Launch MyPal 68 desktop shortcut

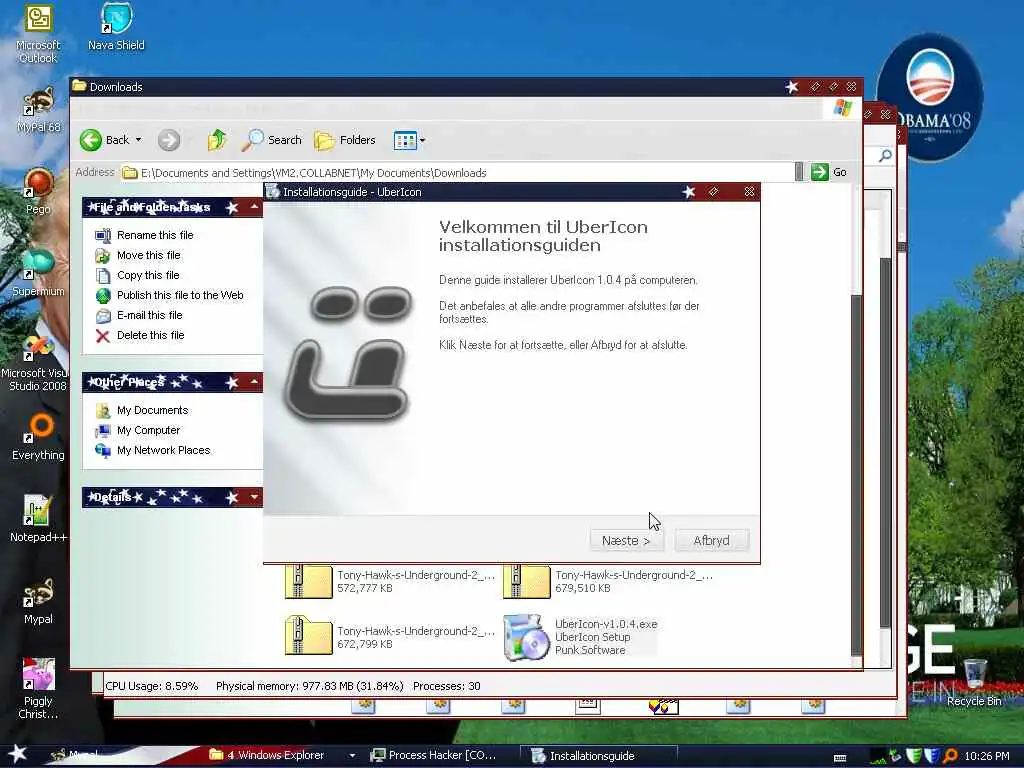(x=38, y=111)
